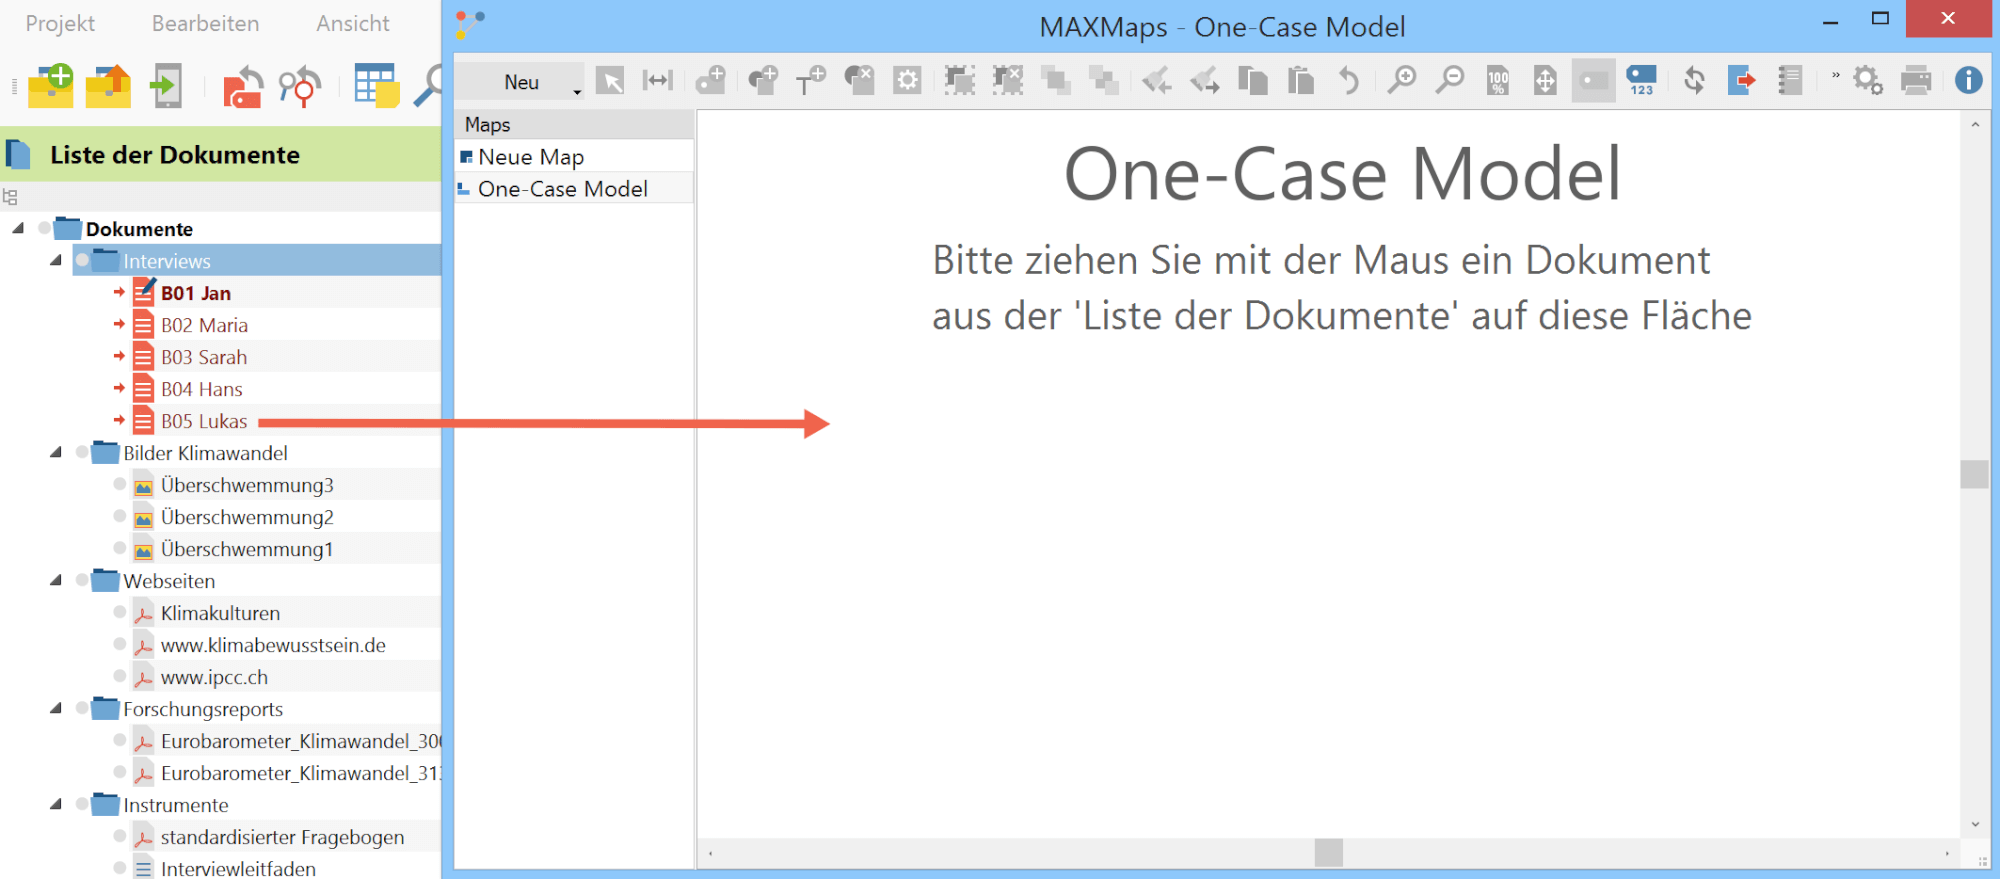This screenshot has width=2000, height=879.
Task: Click the new code object icon
Action: [711, 80]
